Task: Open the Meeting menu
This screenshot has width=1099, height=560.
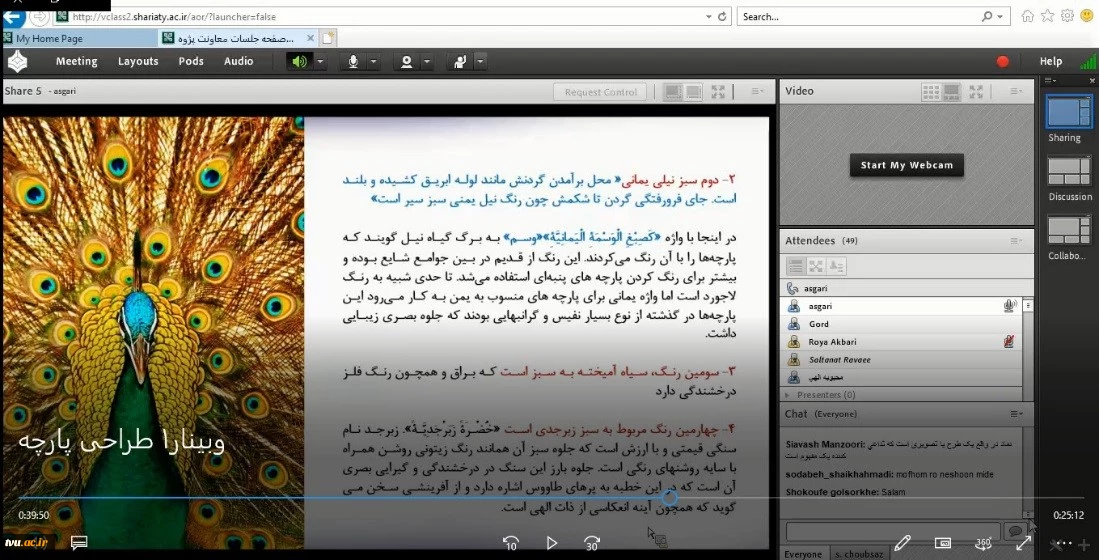Action: point(76,61)
